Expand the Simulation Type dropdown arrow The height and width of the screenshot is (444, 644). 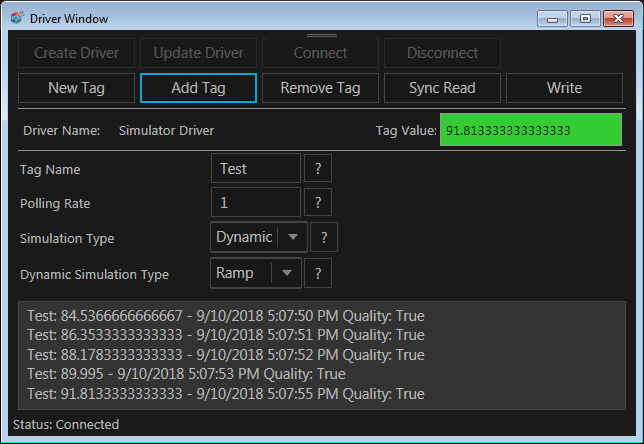(x=293, y=237)
